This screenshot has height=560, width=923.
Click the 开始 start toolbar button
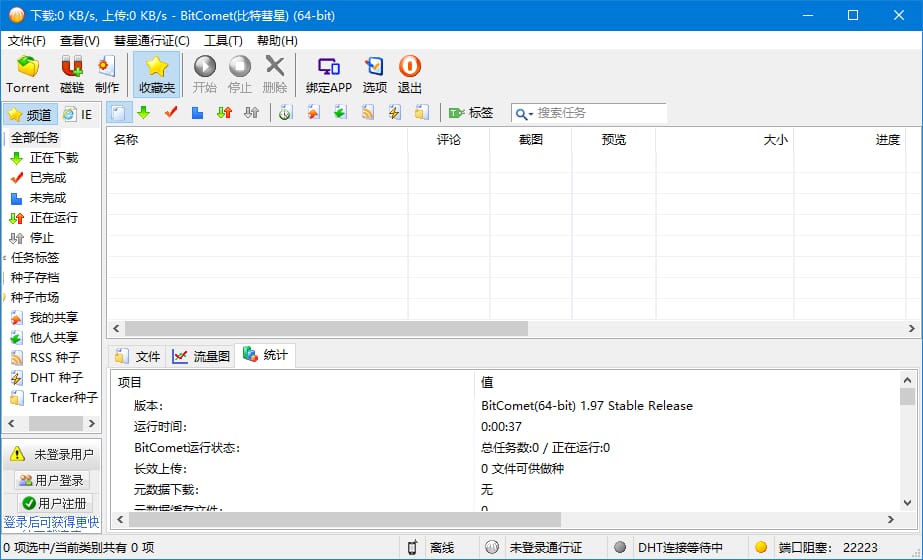205,74
